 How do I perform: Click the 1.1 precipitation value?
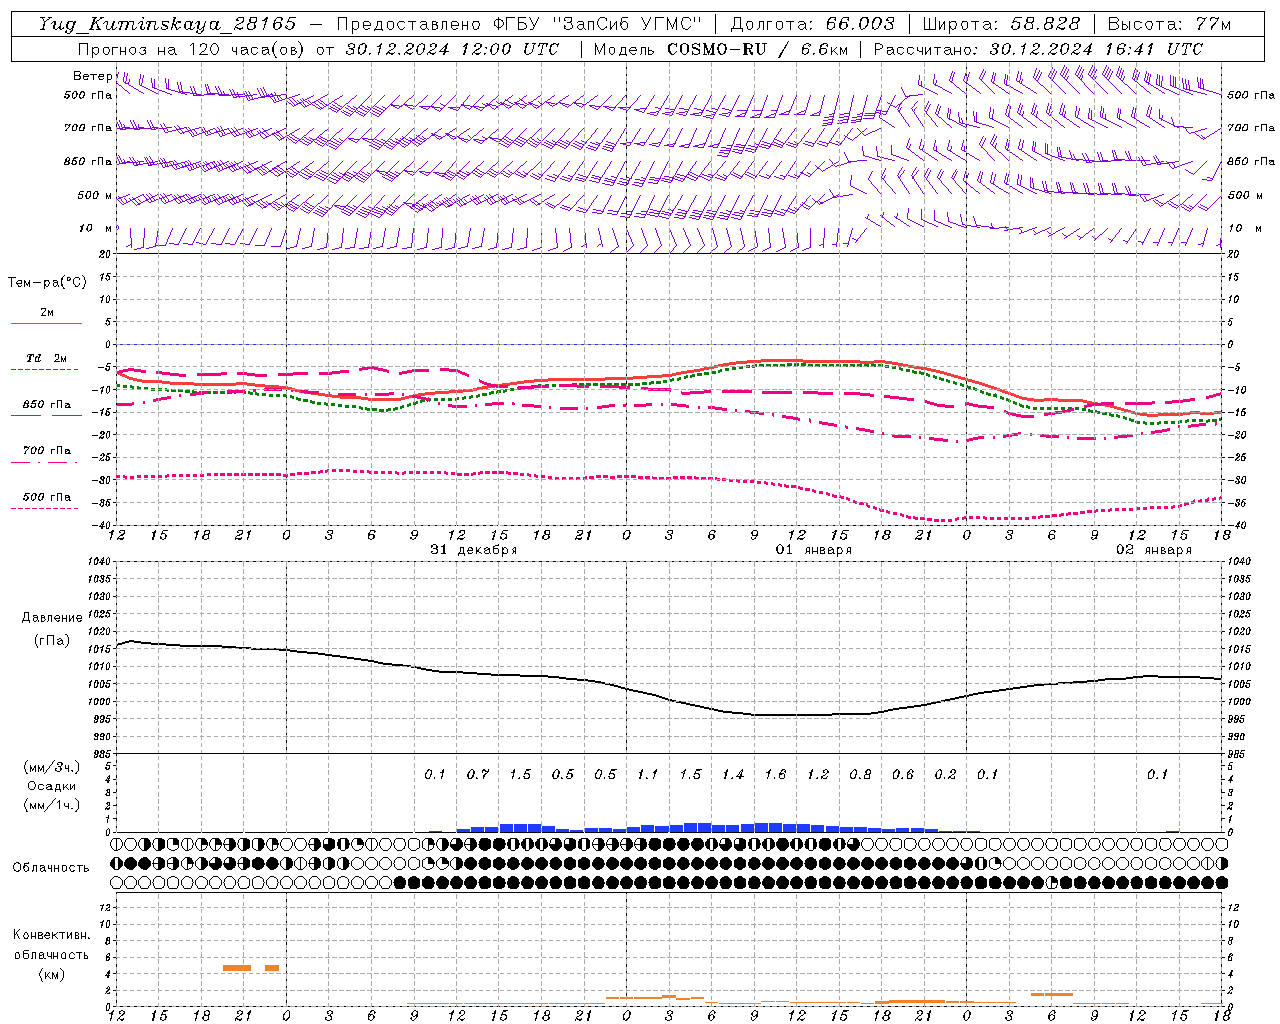(648, 774)
